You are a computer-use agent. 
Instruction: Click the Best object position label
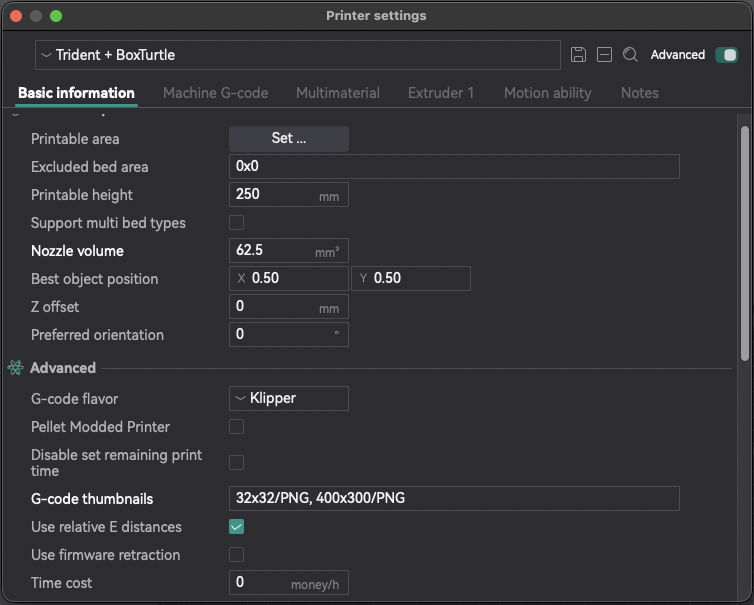pyautogui.click(x=94, y=279)
